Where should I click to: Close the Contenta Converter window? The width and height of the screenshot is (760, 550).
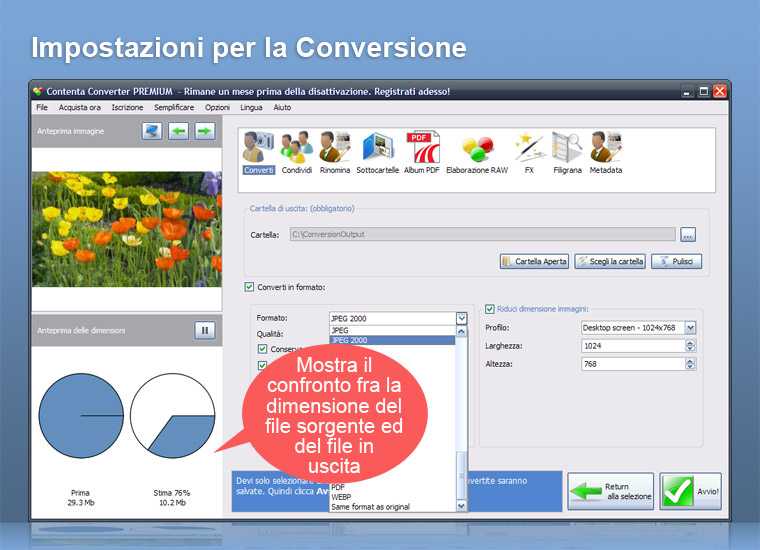[x=720, y=91]
